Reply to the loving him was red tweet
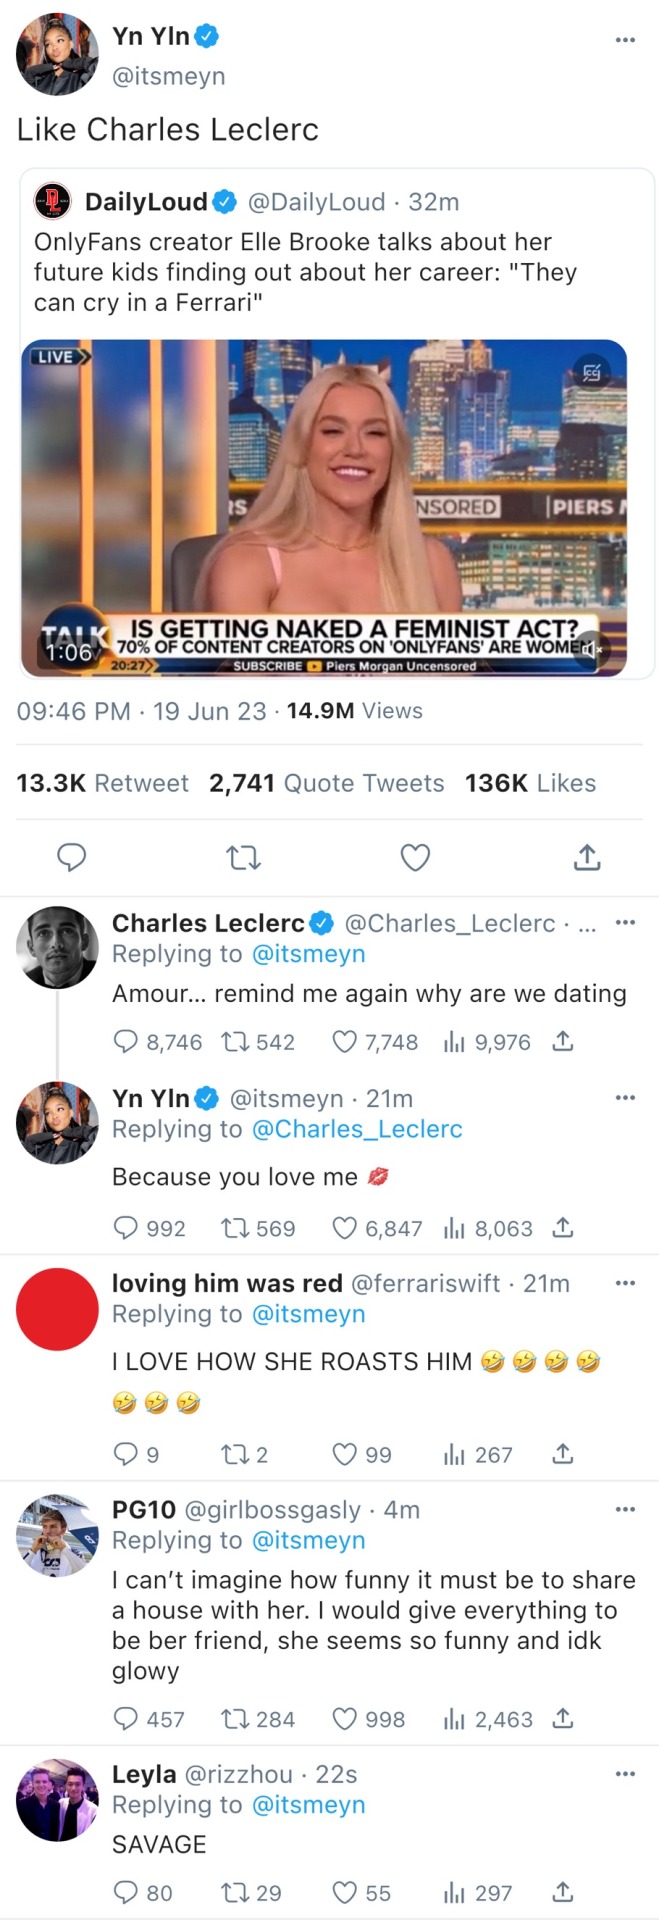Image resolution: width=659 pixels, height=1920 pixels. (126, 1454)
